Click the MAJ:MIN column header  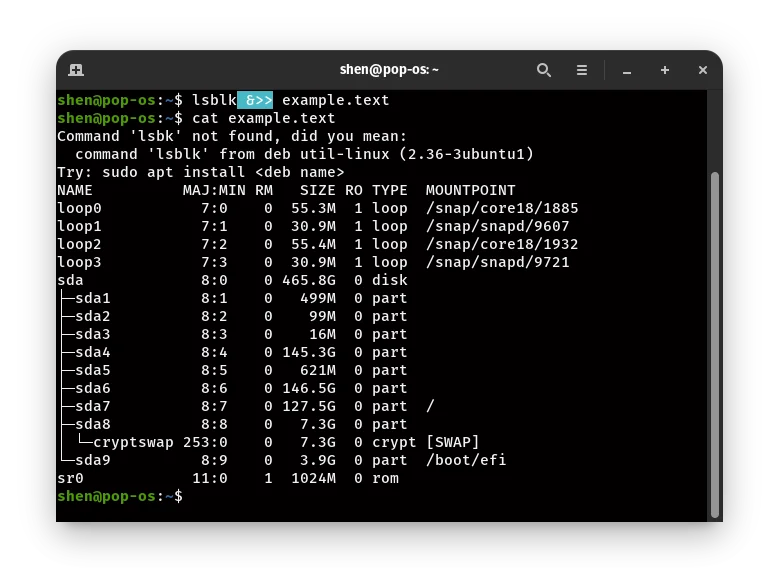click(x=214, y=190)
